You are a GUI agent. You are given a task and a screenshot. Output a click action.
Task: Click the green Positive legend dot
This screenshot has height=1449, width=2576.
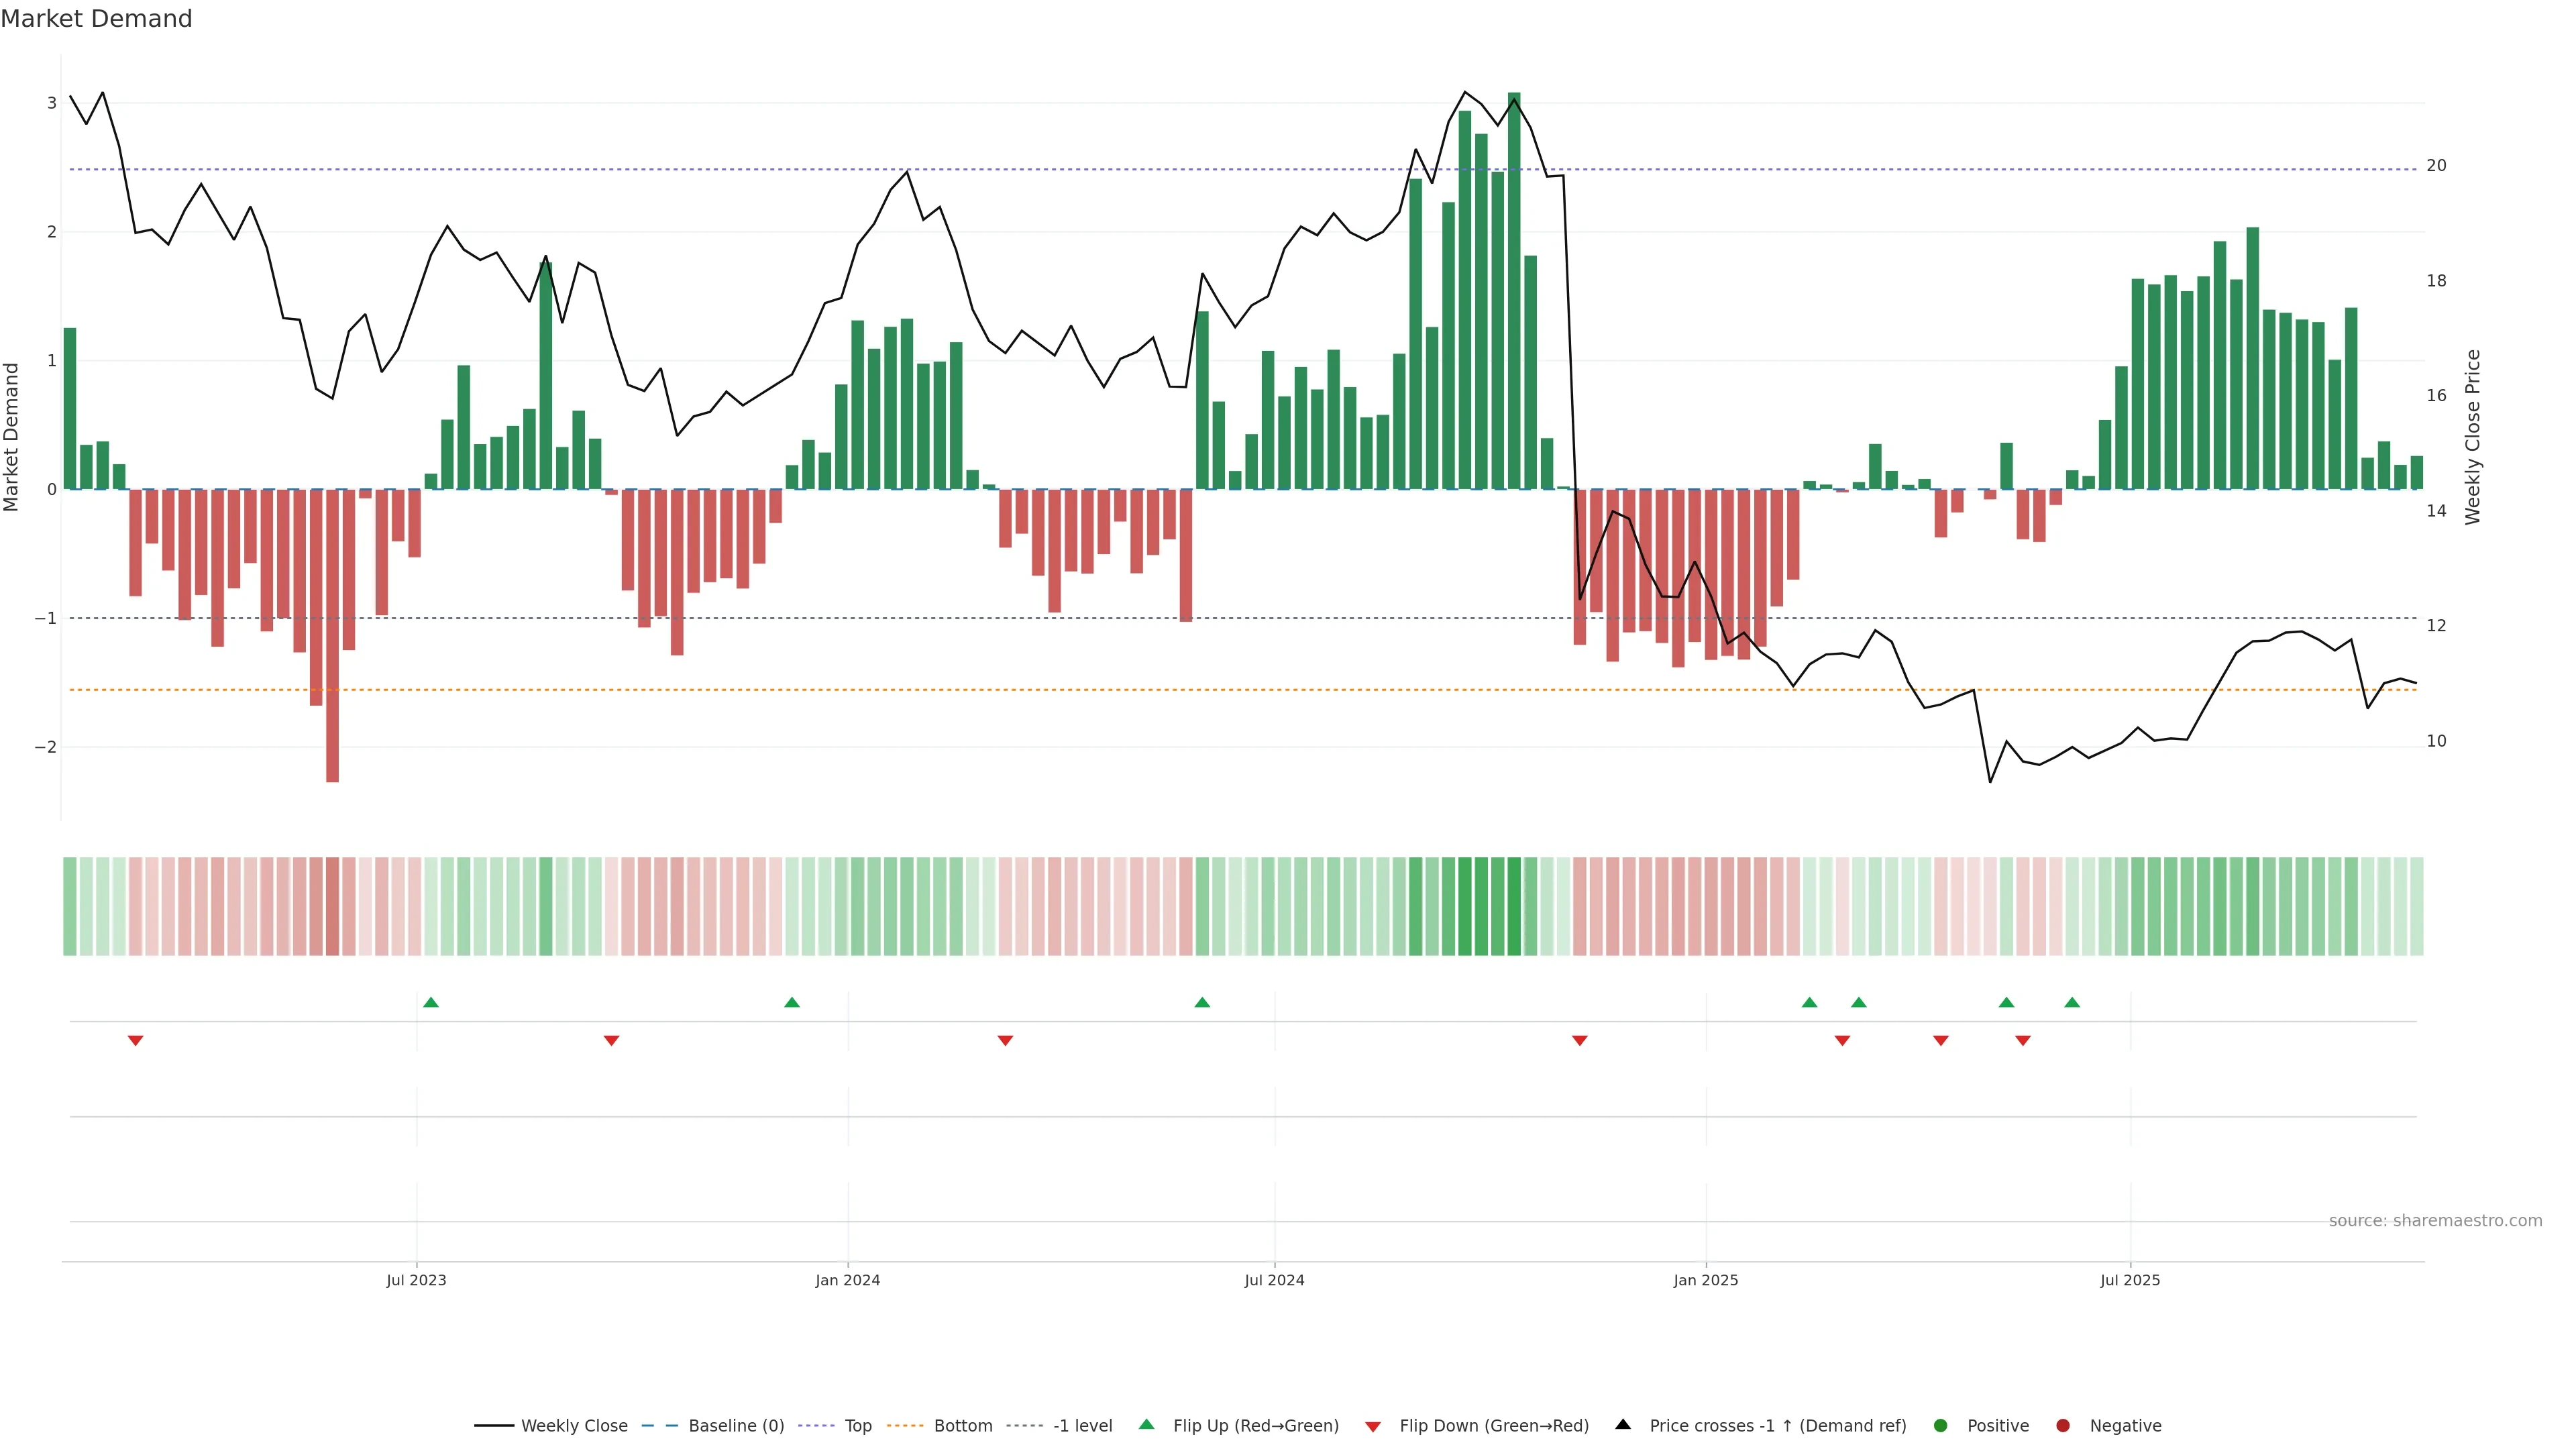pos(1941,1425)
